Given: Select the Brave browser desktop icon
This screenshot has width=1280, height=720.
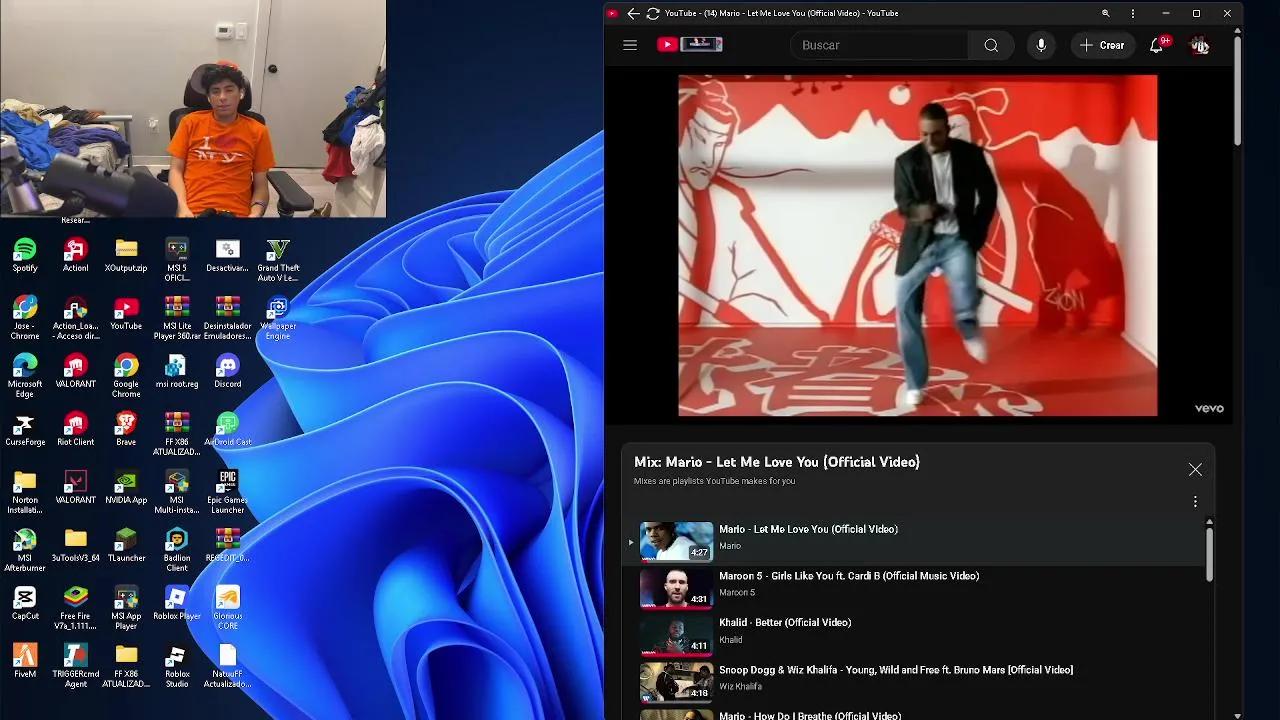Looking at the screenshot, I should point(126,430).
